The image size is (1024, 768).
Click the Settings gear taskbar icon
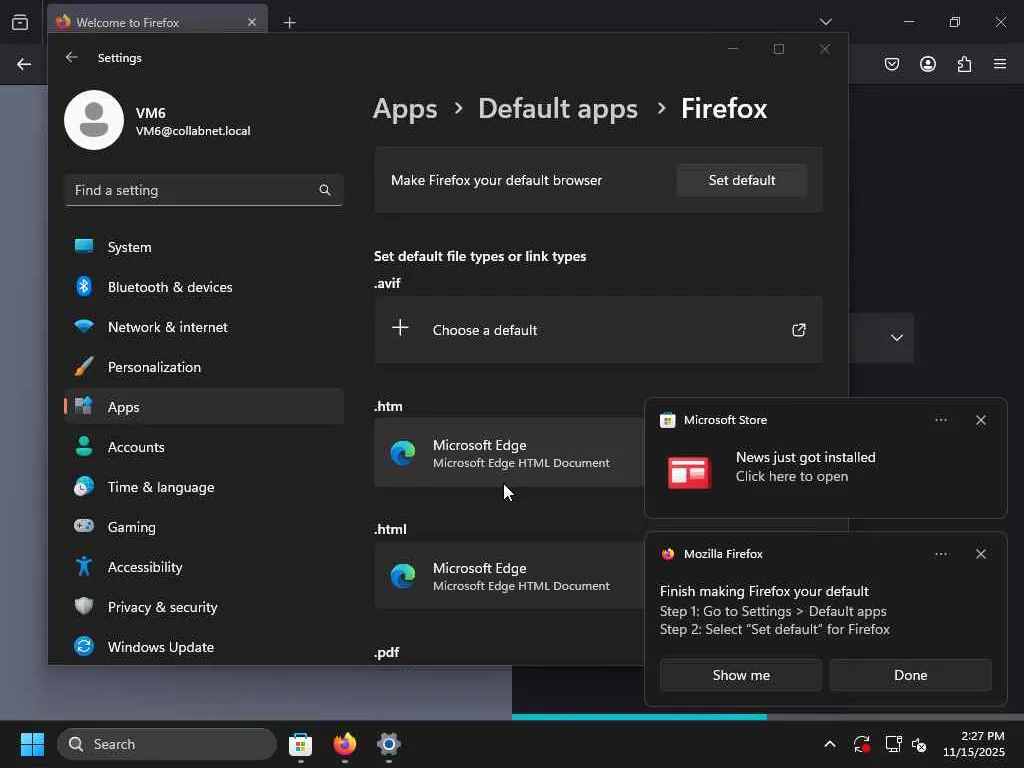[389, 744]
